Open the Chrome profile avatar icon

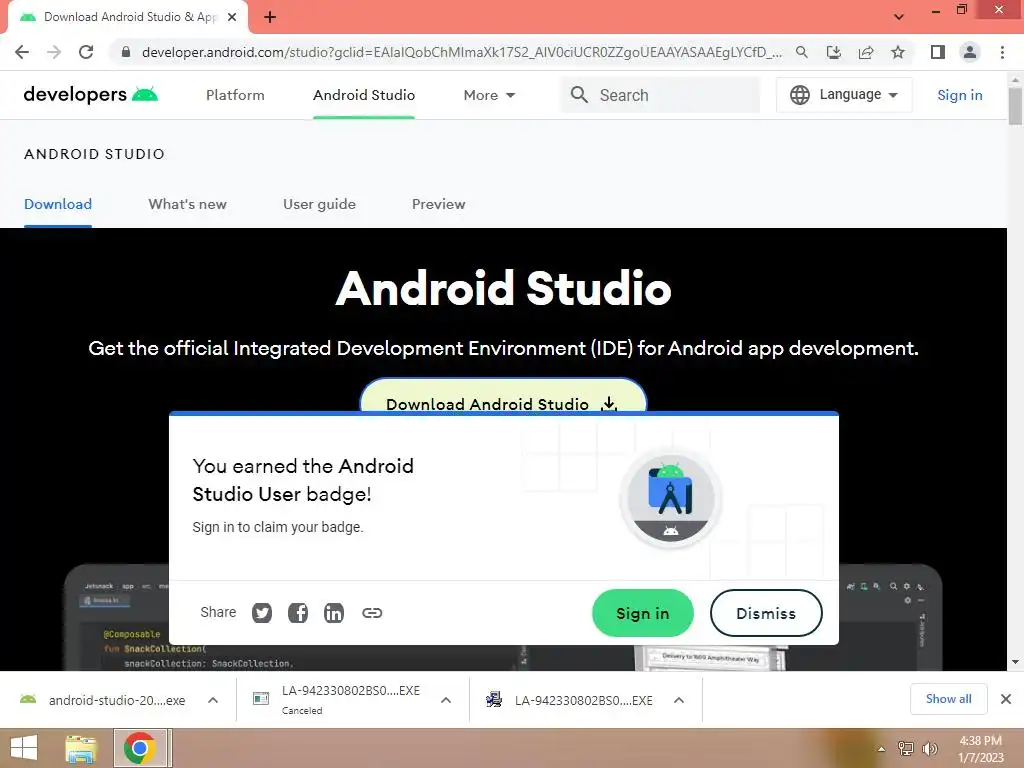click(x=970, y=52)
